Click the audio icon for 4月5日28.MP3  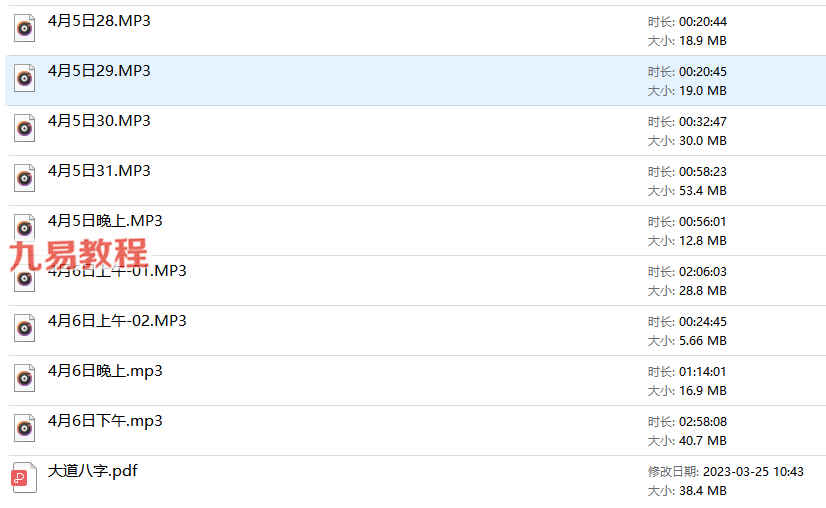click(x=24, y=28)
